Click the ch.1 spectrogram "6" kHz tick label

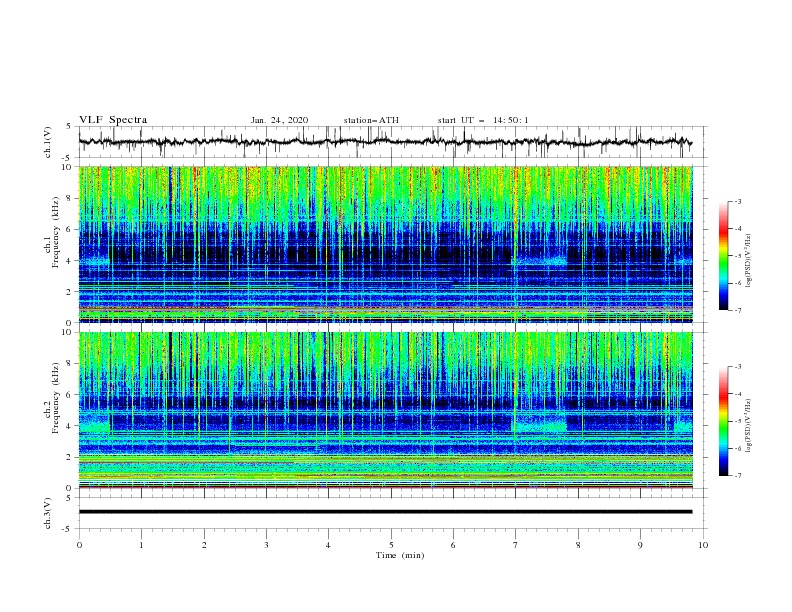point(70,229)
